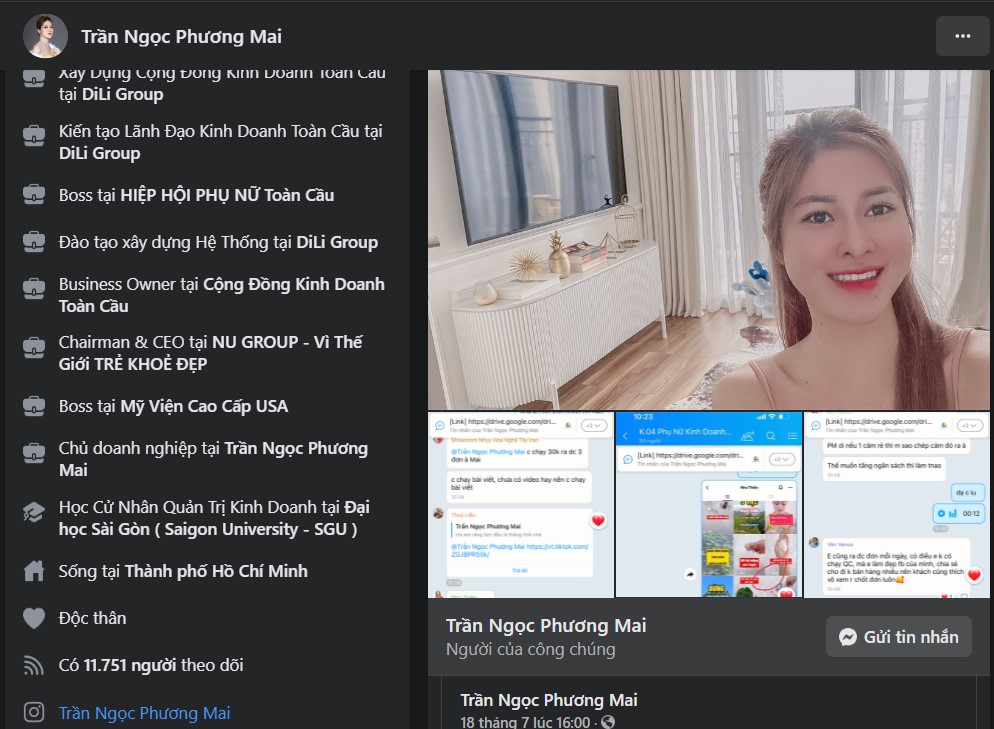
Task: Click the Messenger icon in Gửi tin nhắn
Action: tap(848, 637)
